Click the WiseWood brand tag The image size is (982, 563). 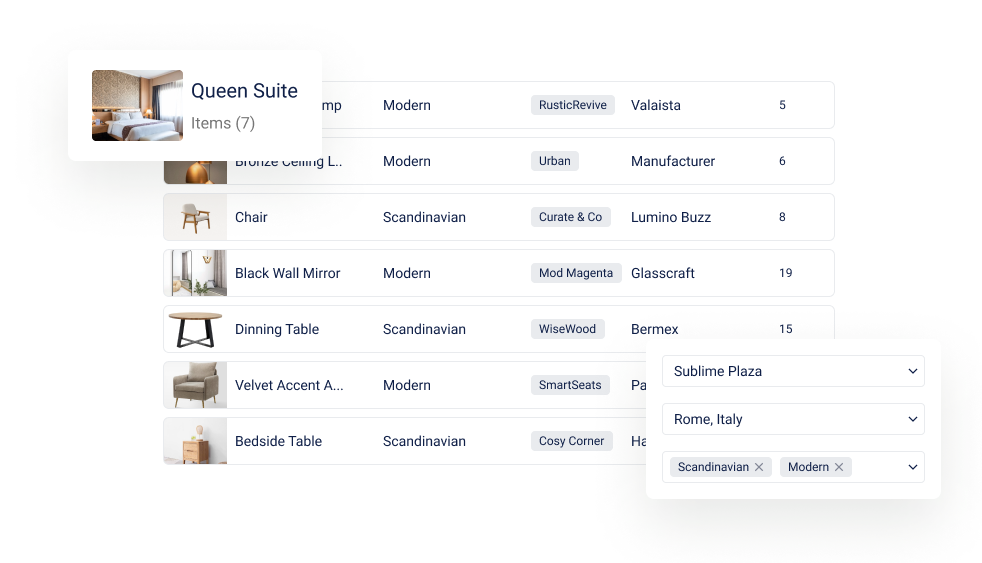tap(567, 329)
